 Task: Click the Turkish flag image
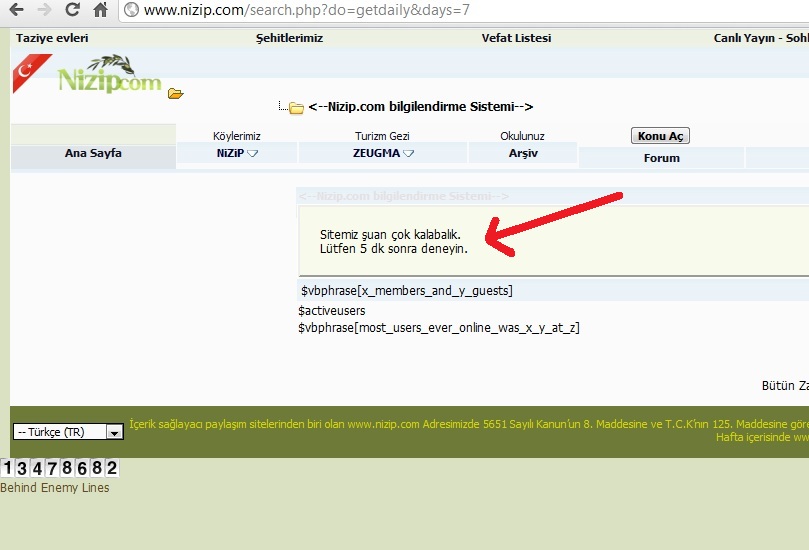(x=31, y=73)
